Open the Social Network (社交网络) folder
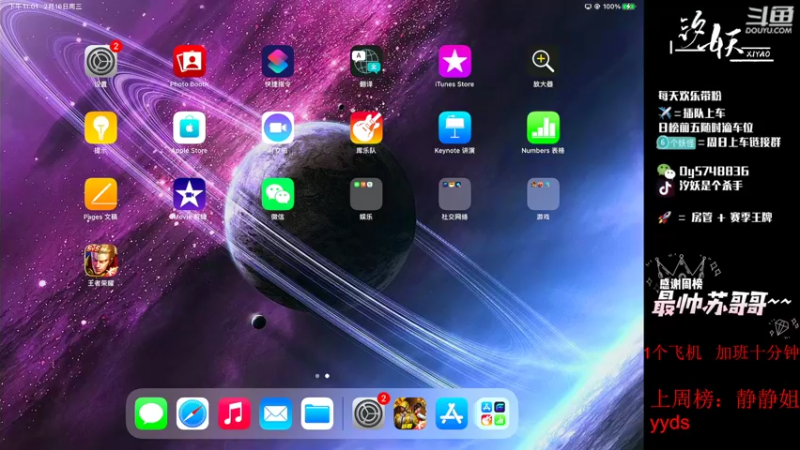The width and height of the screenshot is (800, 450). (x=455, y=194)
